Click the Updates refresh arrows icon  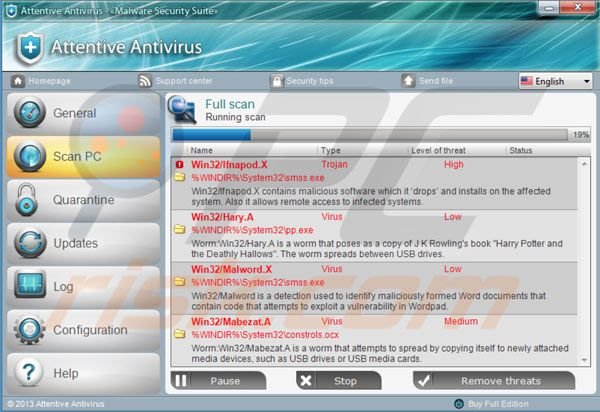pyautogui.click(x=30, y=243)
